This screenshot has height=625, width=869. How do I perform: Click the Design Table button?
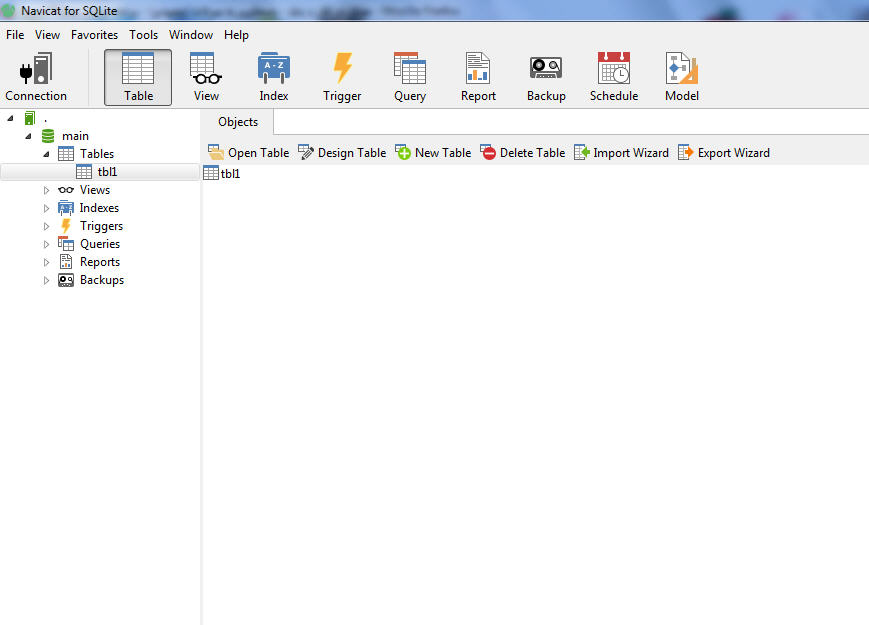(x=342, y=153)
